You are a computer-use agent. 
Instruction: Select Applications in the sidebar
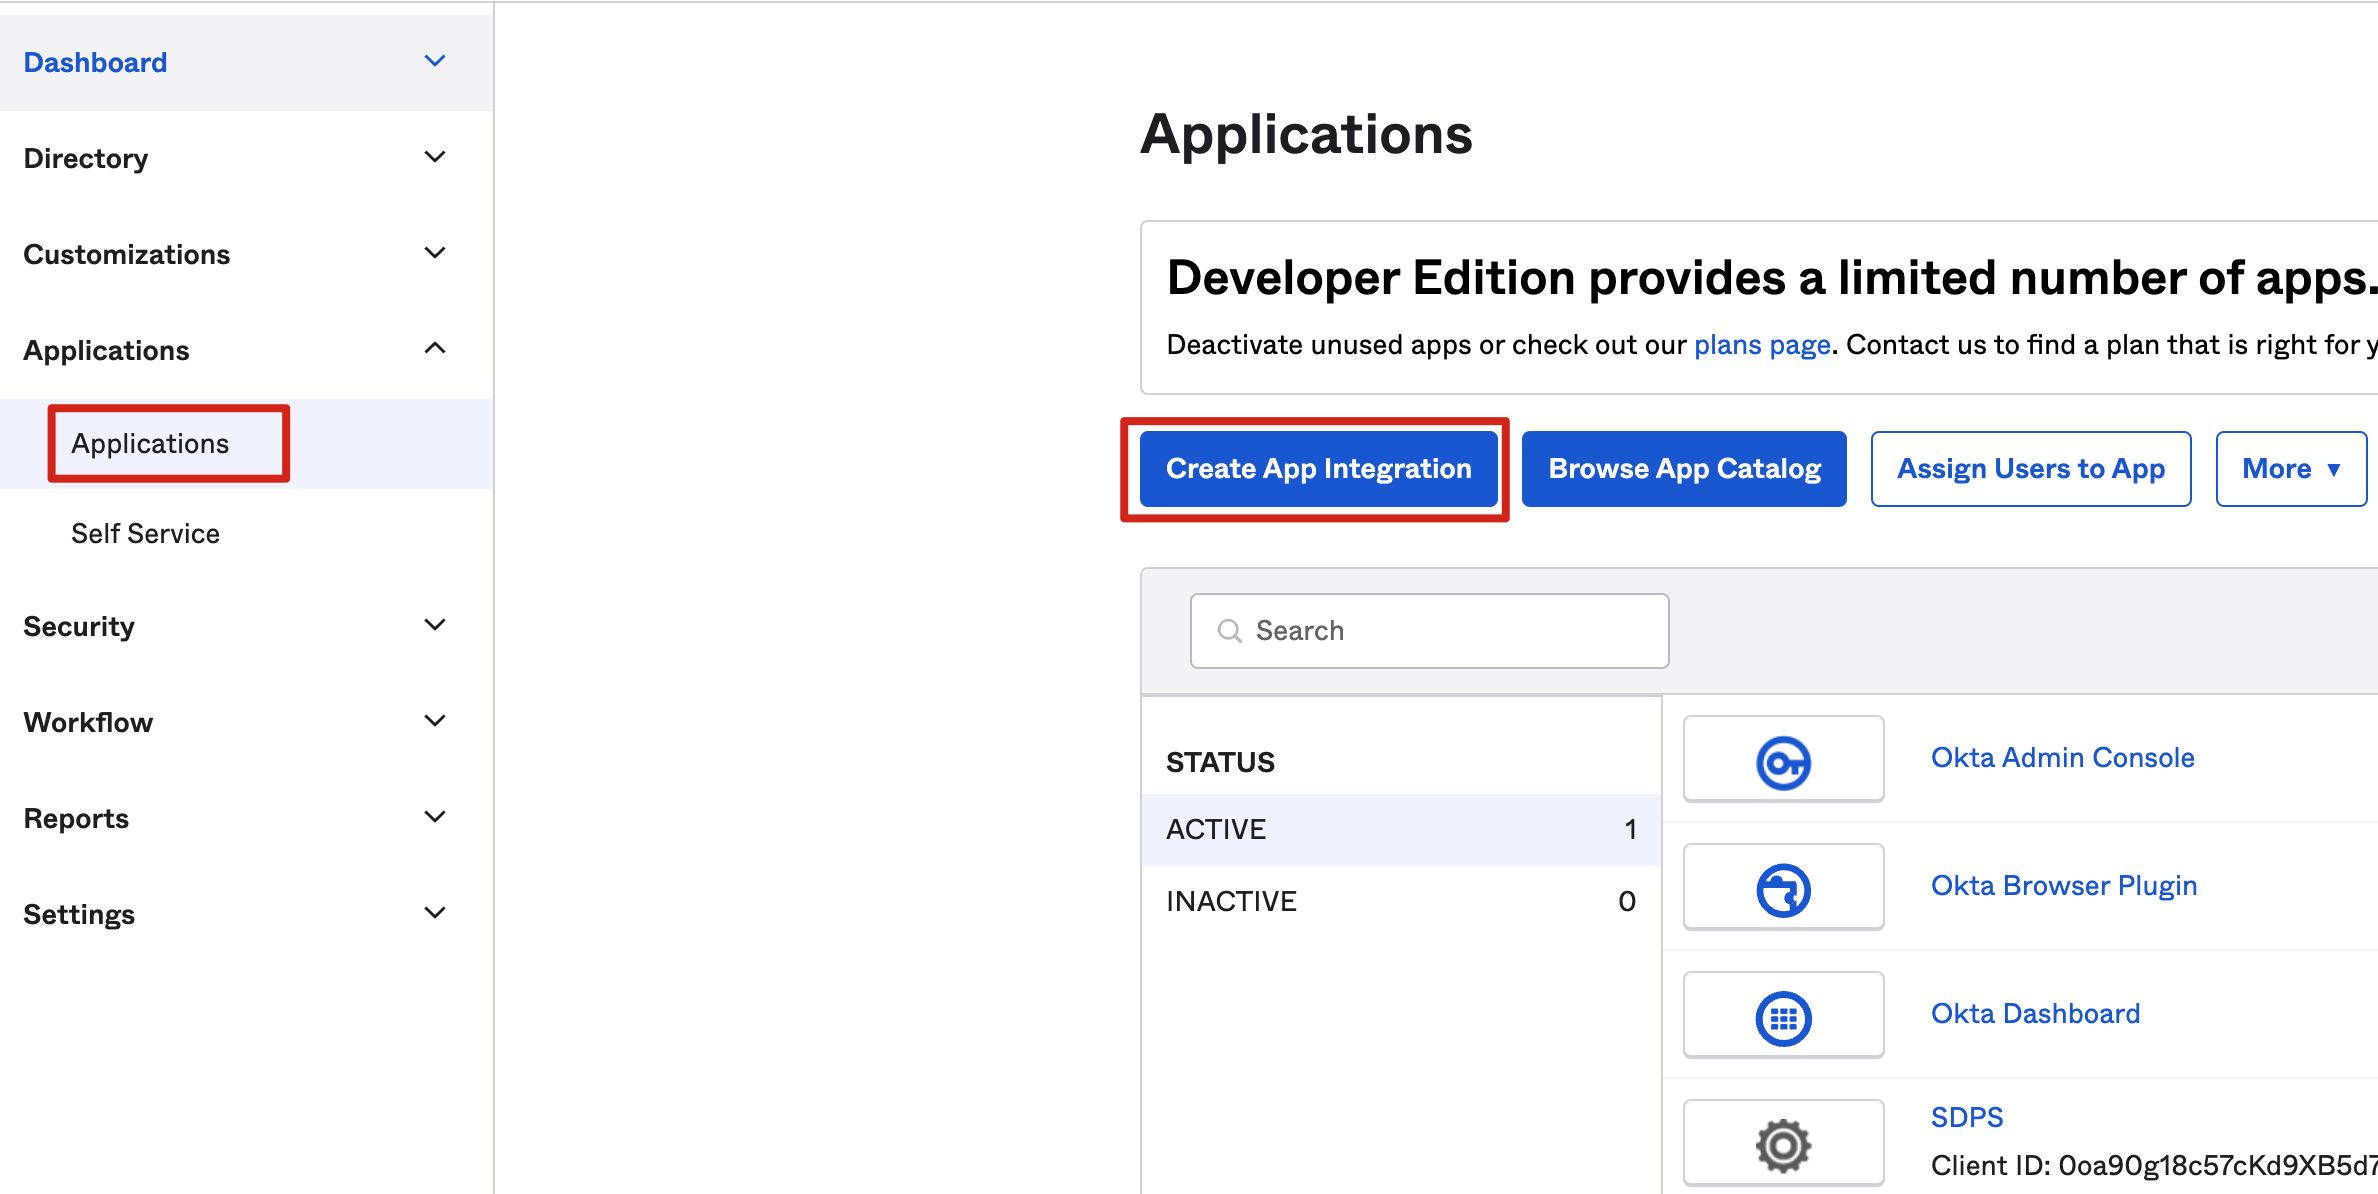[149, 443]
